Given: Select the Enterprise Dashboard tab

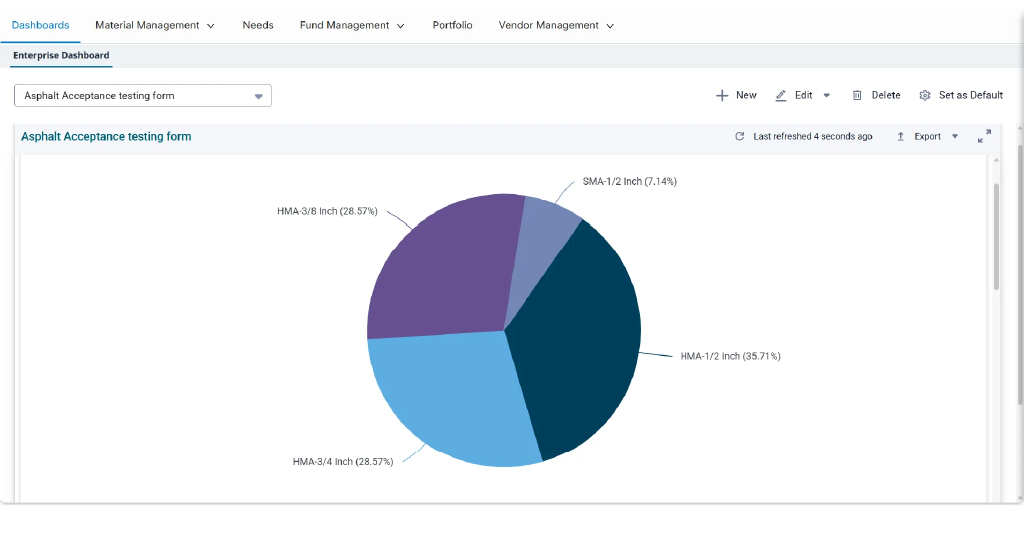Looking at the screenshot, I should tap(61, 56).
